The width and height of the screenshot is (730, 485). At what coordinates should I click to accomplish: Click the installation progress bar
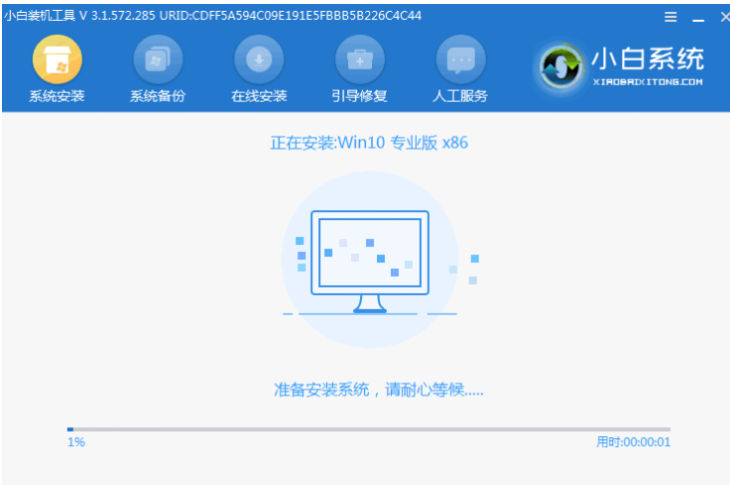coord(369,428)
